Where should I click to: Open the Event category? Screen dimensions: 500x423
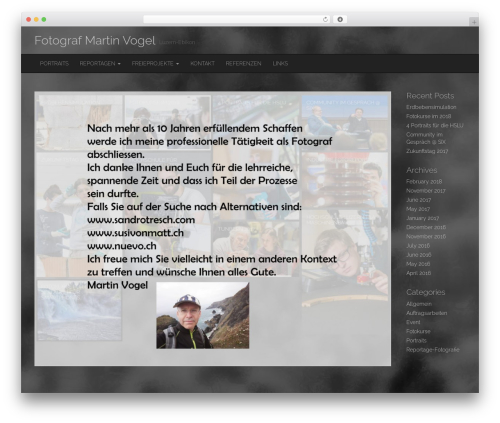point(413,322)
